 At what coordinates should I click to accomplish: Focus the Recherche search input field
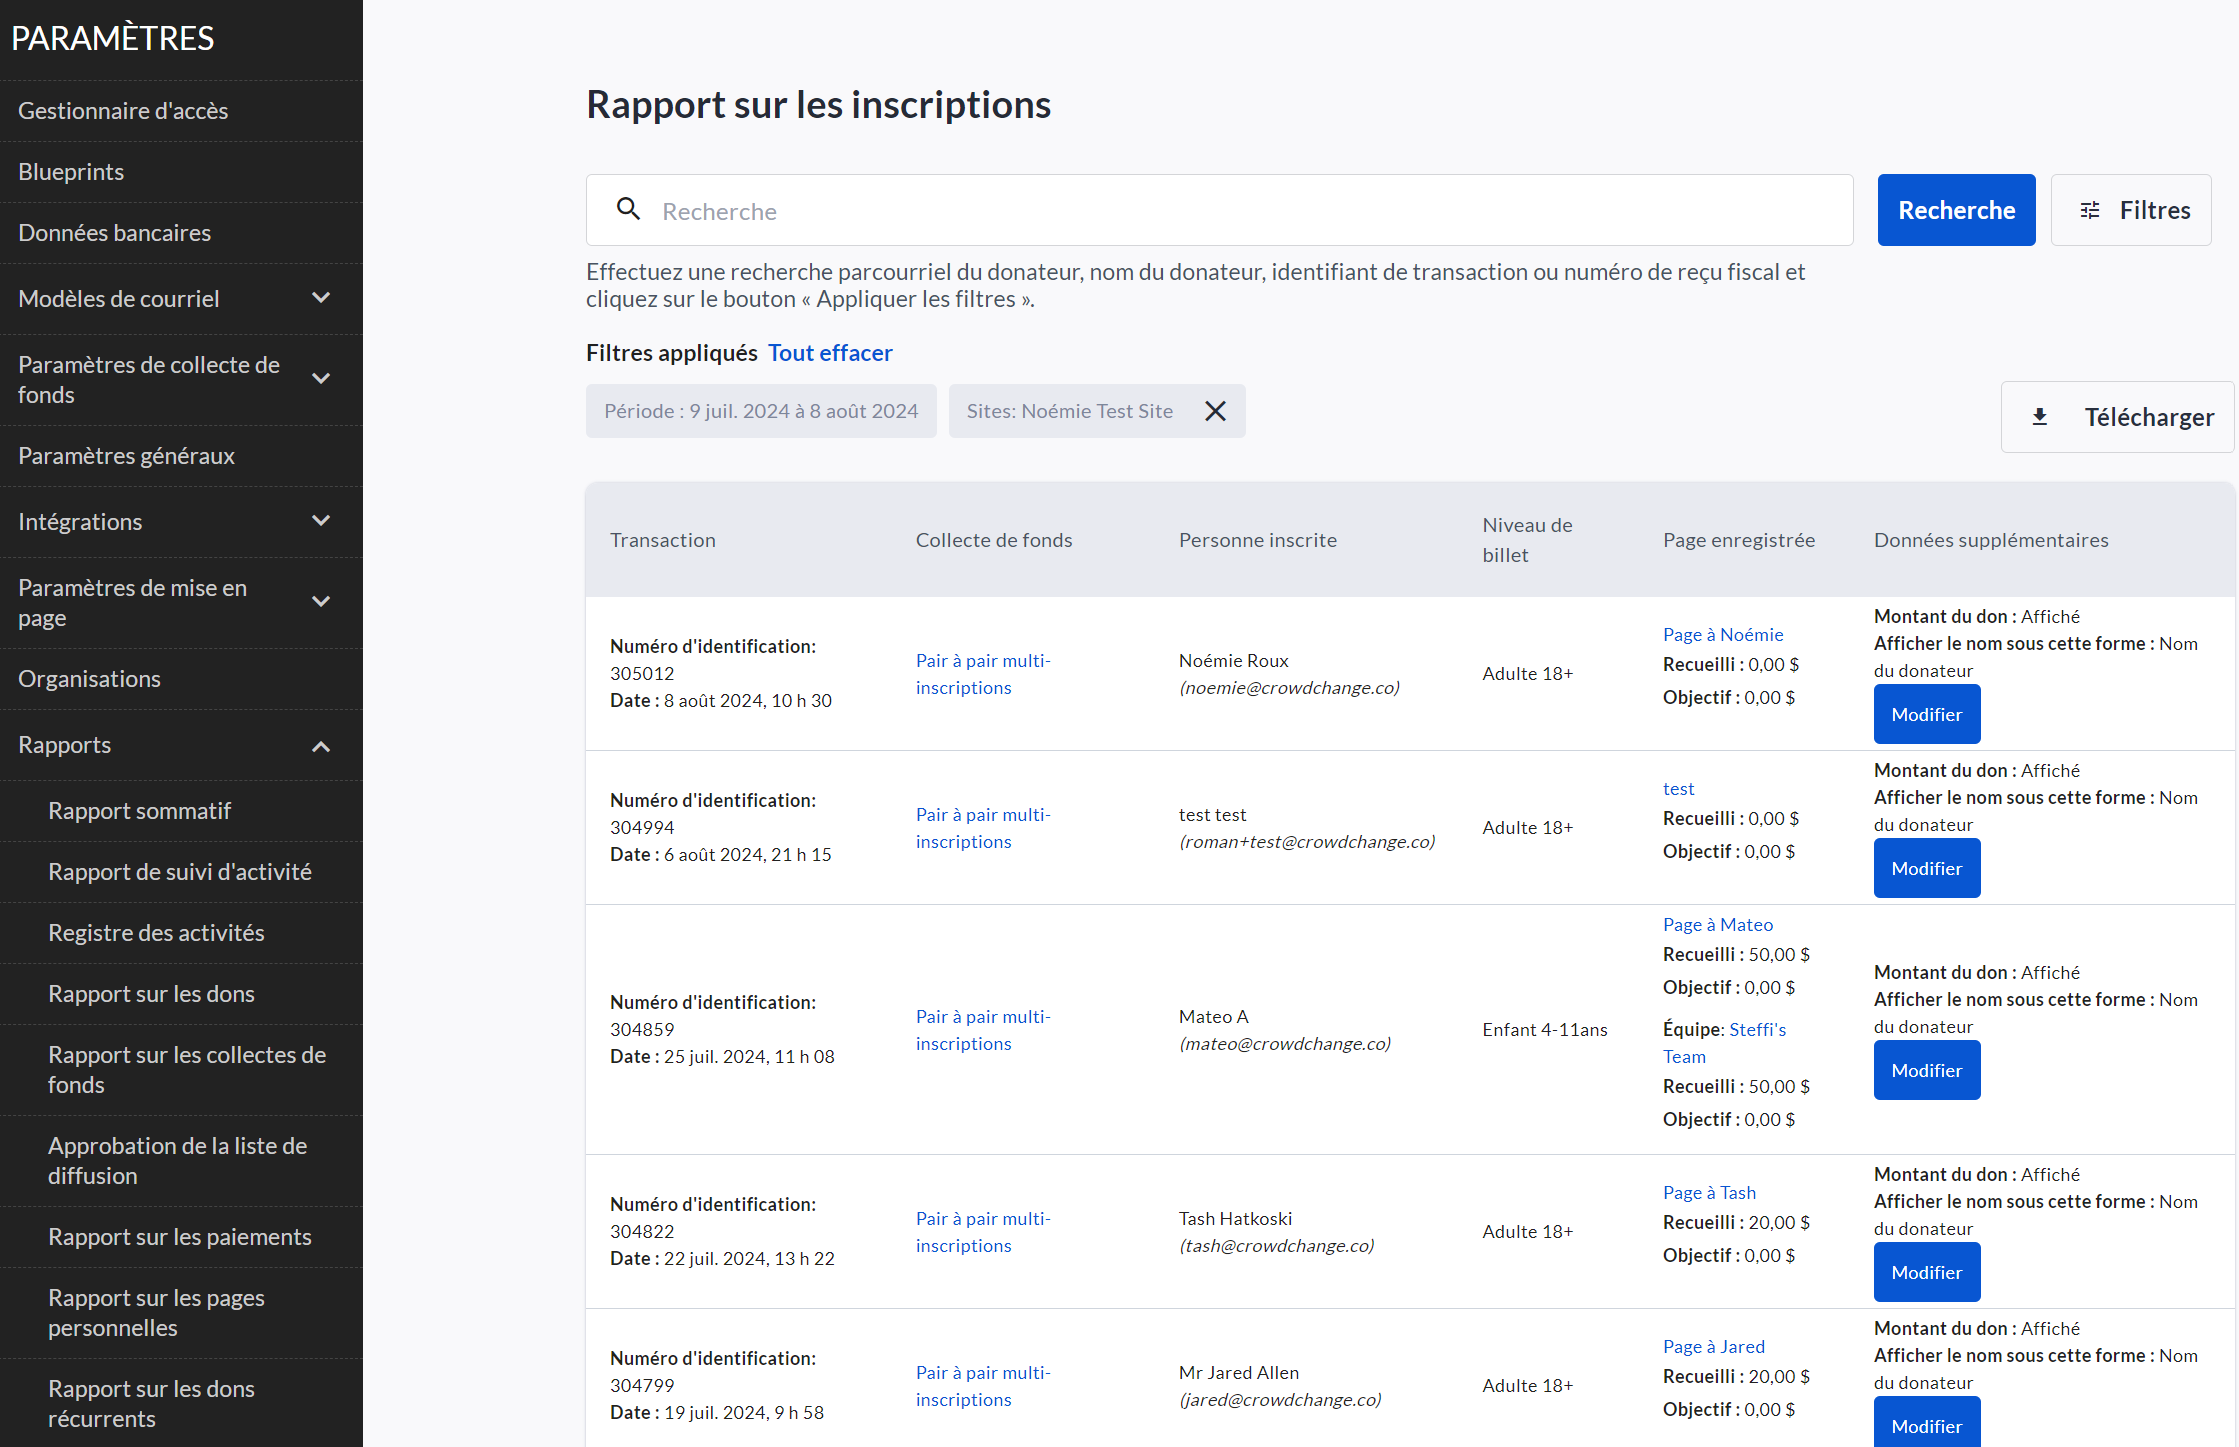1250,211
